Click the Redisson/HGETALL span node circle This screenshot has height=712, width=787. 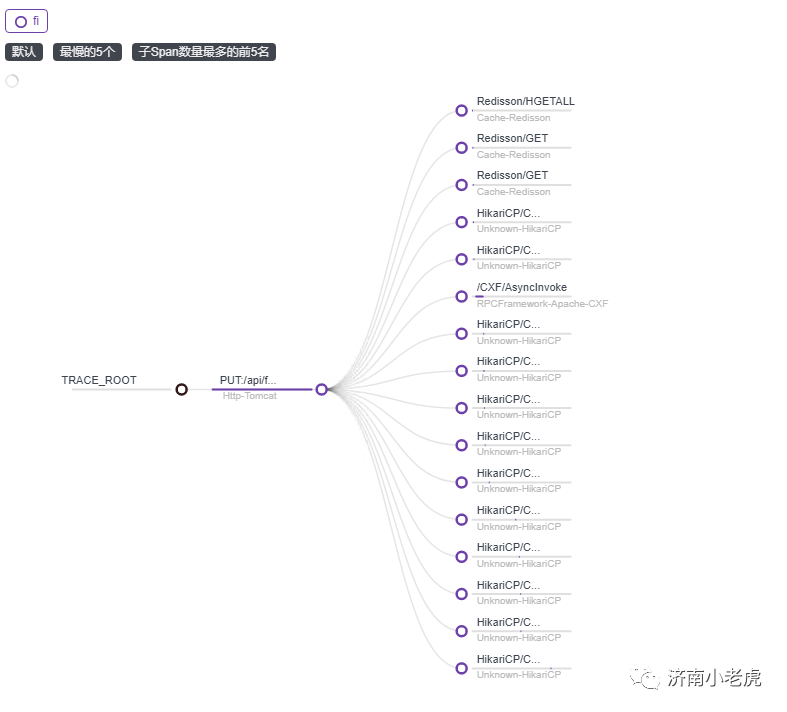point(461,111)
